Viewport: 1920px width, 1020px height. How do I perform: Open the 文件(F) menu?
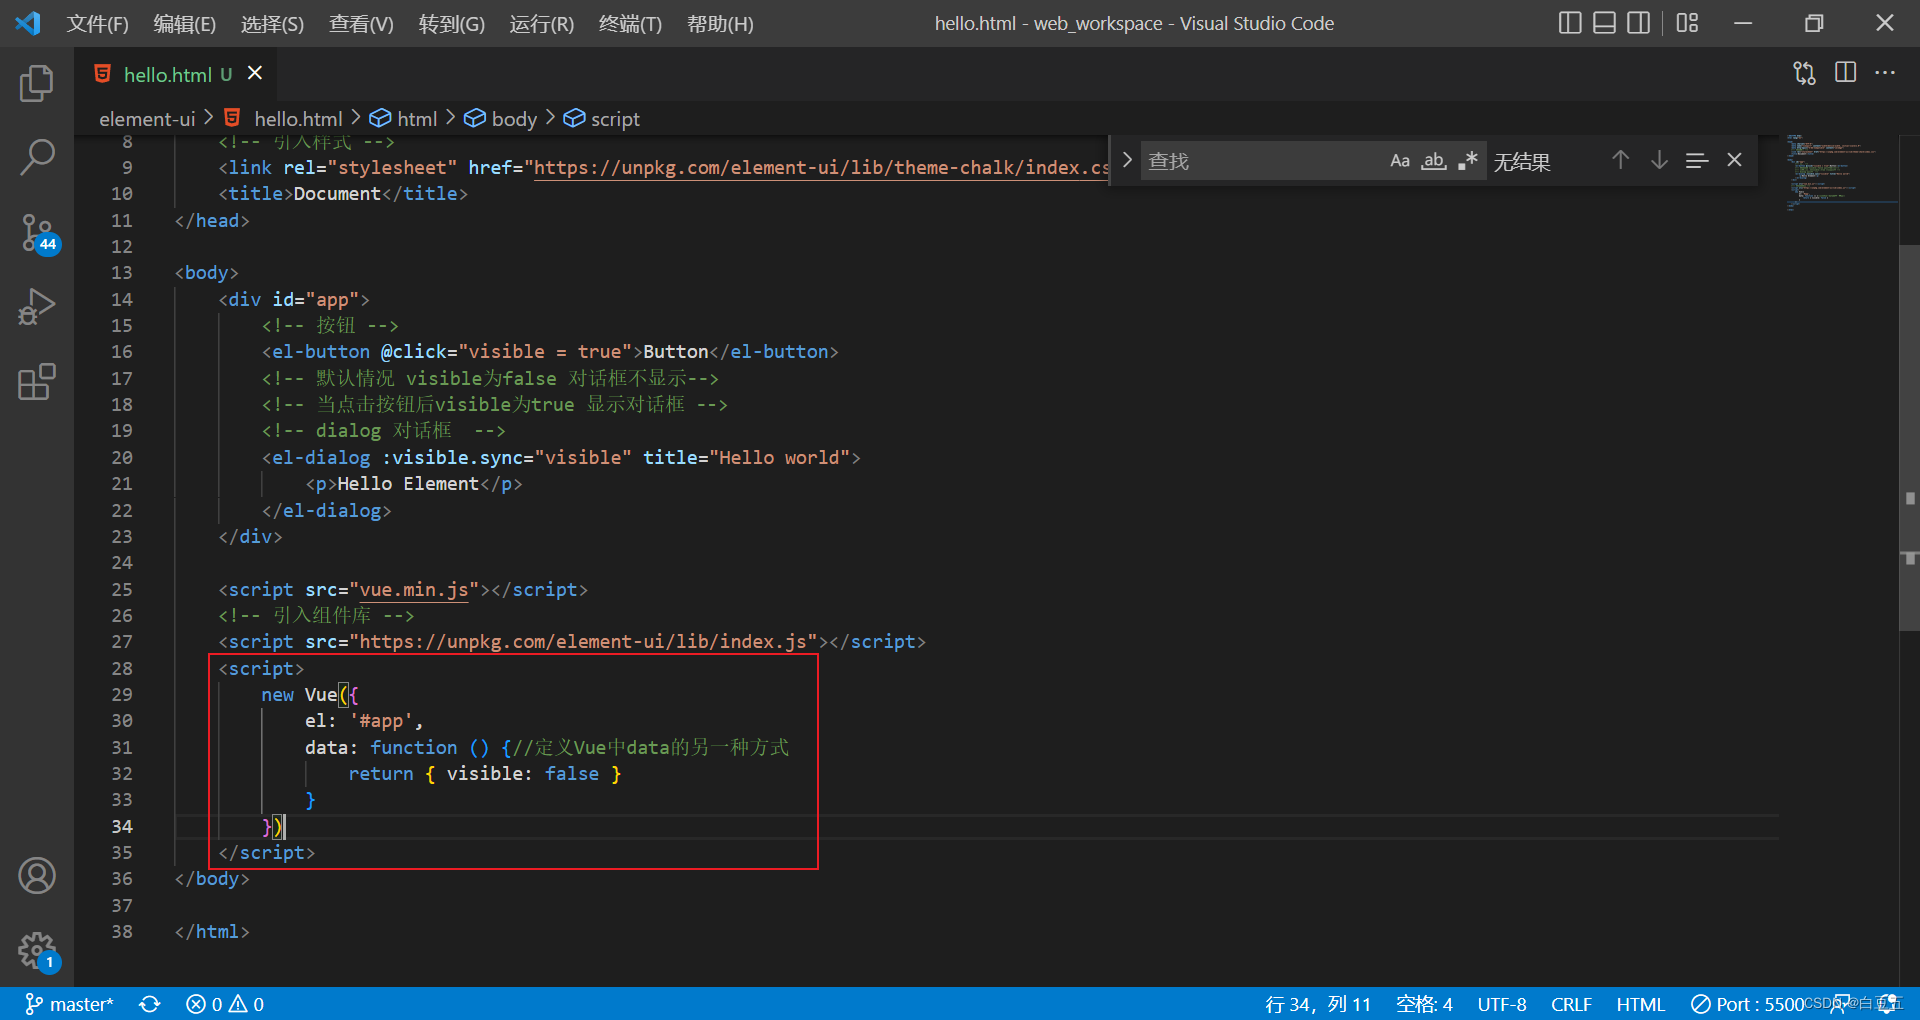tap(97, 23)
